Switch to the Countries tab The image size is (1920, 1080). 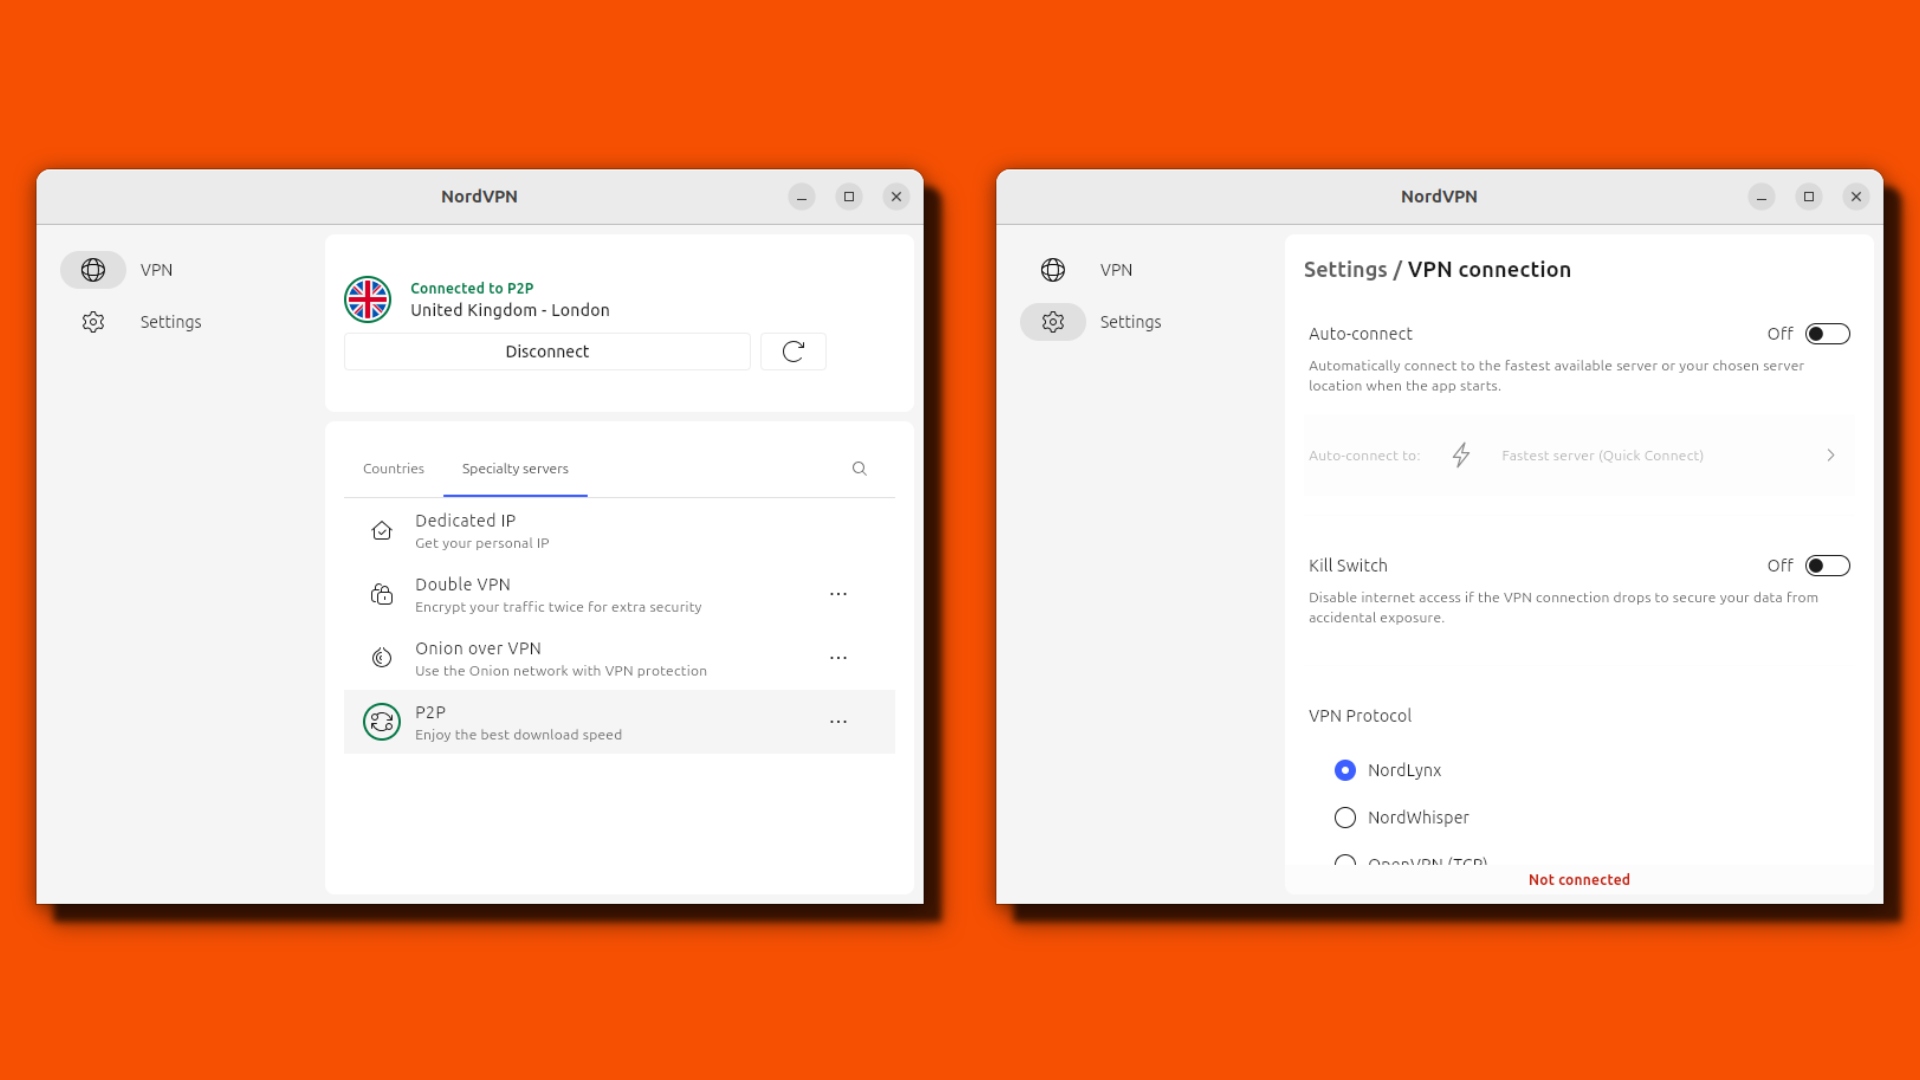(394, 468)
